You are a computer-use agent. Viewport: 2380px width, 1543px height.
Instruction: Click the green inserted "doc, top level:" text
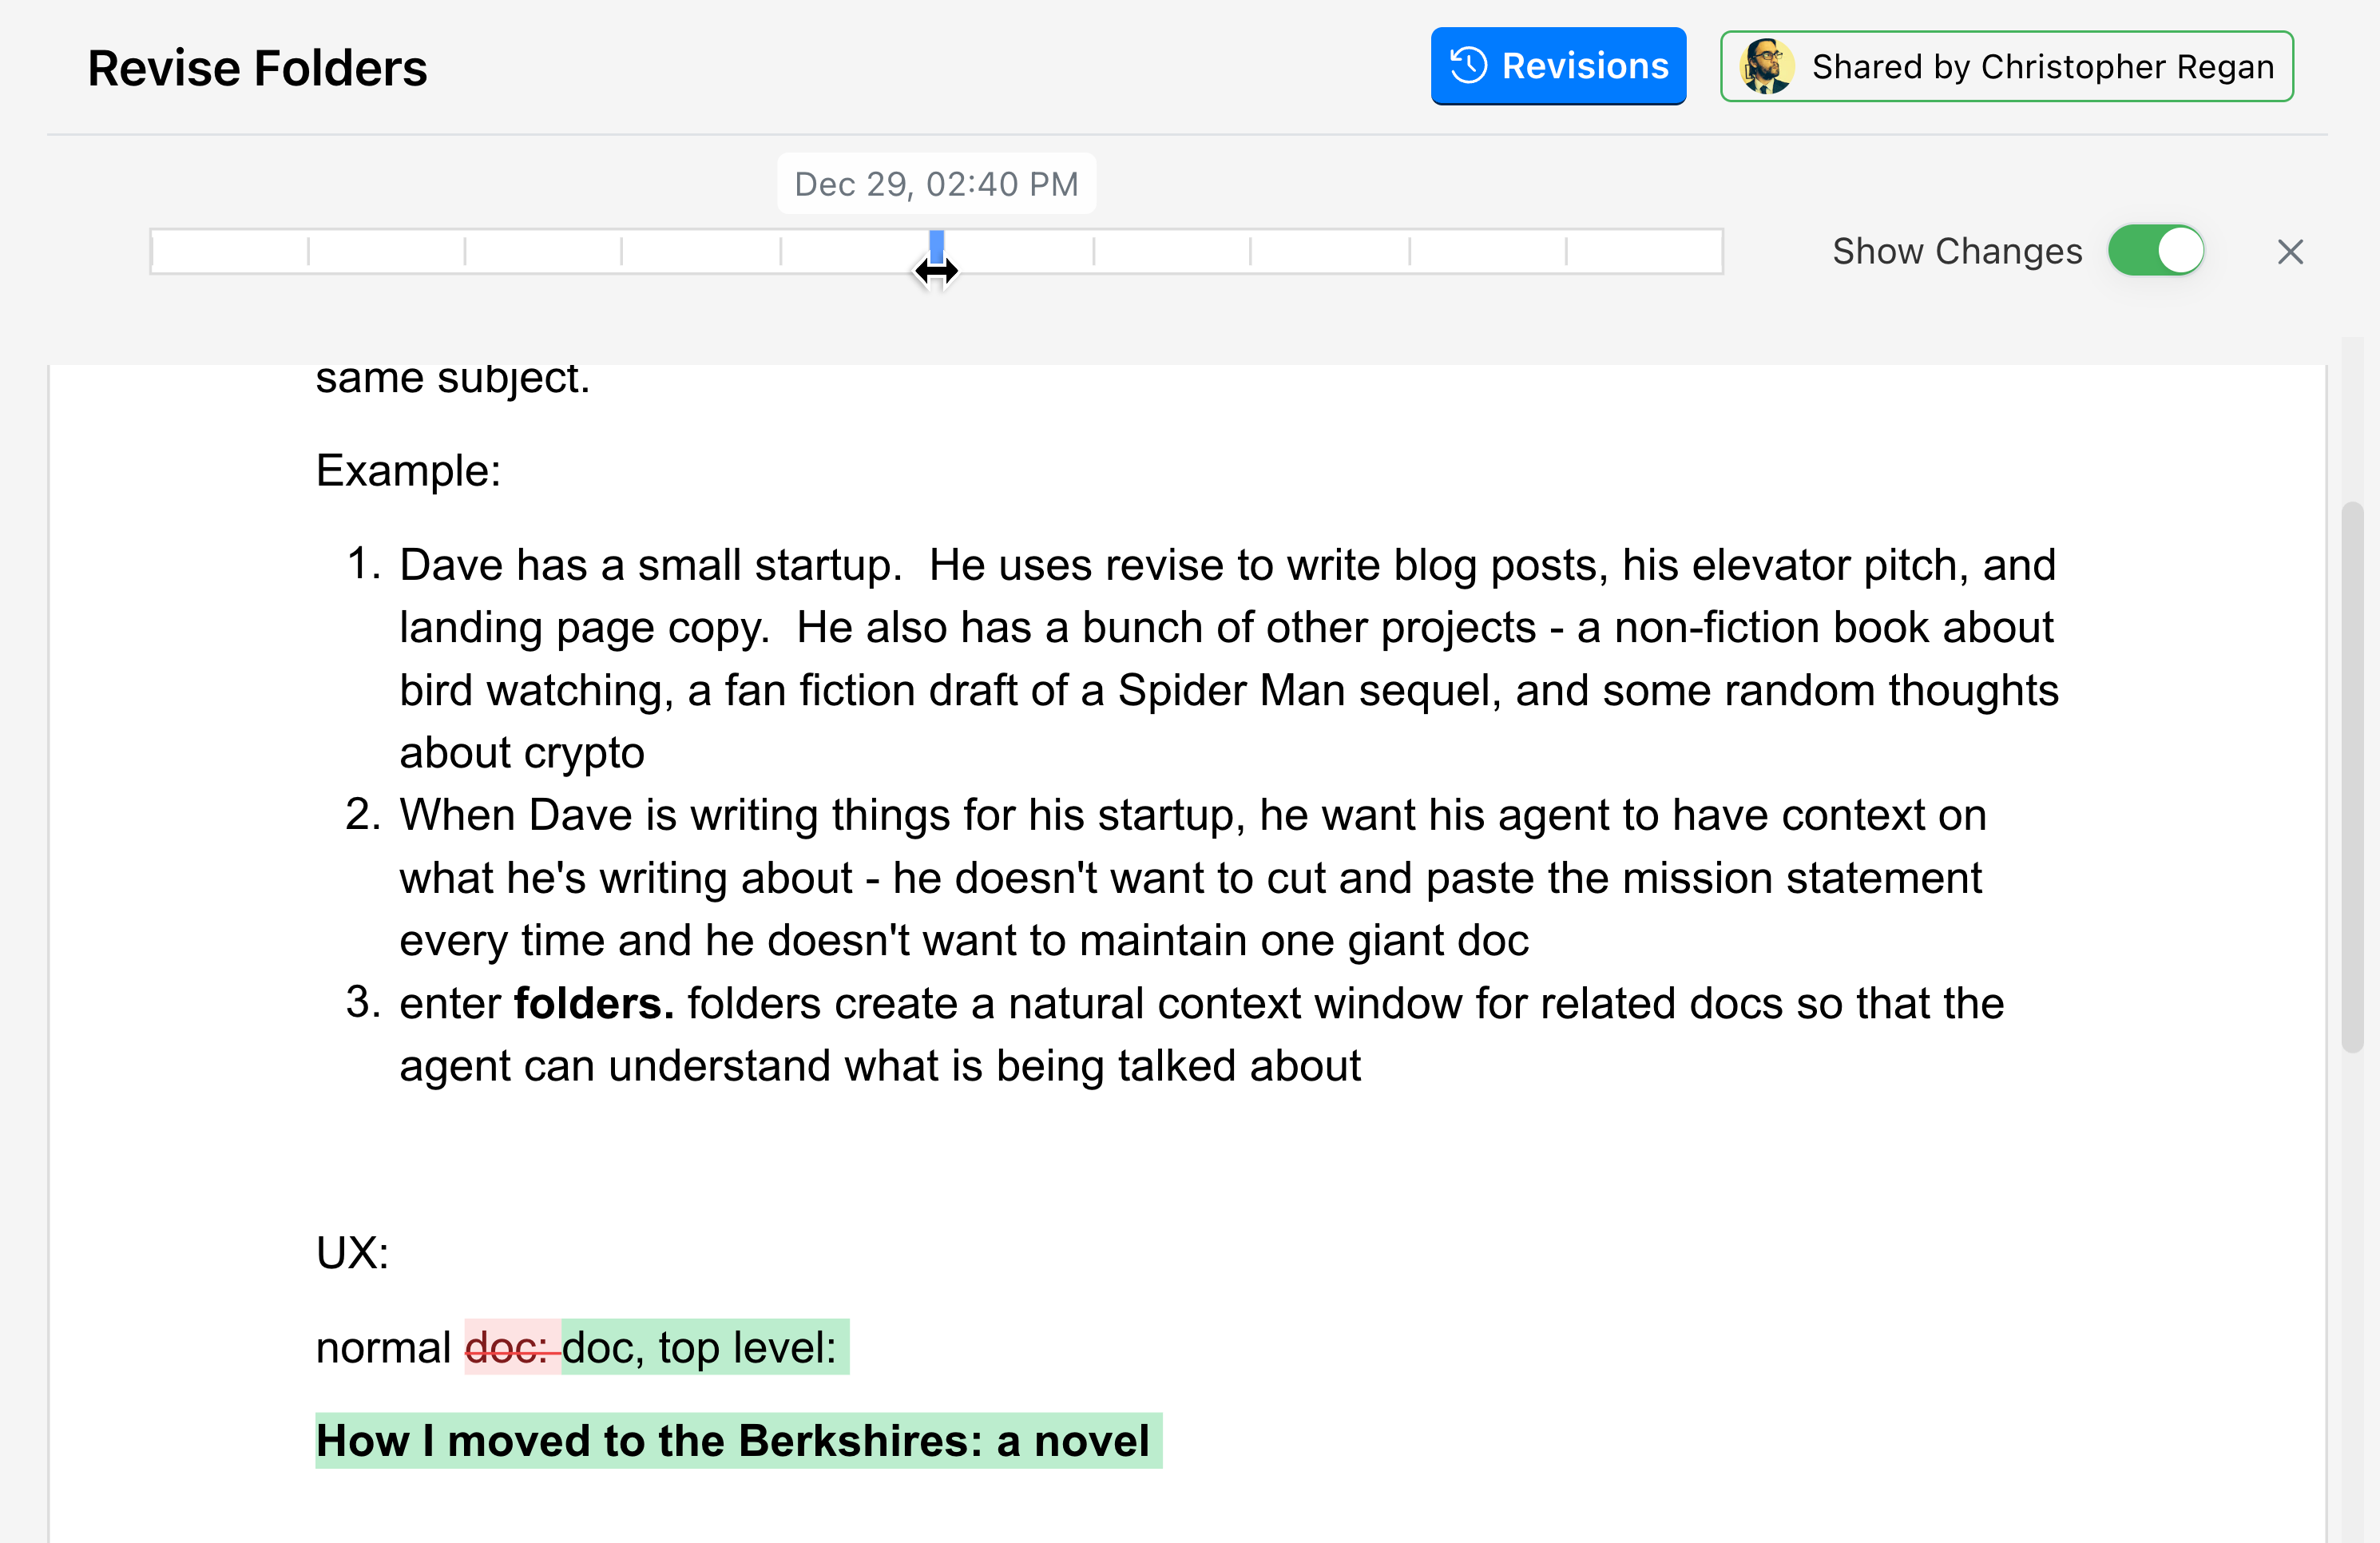coord(700,1348)
